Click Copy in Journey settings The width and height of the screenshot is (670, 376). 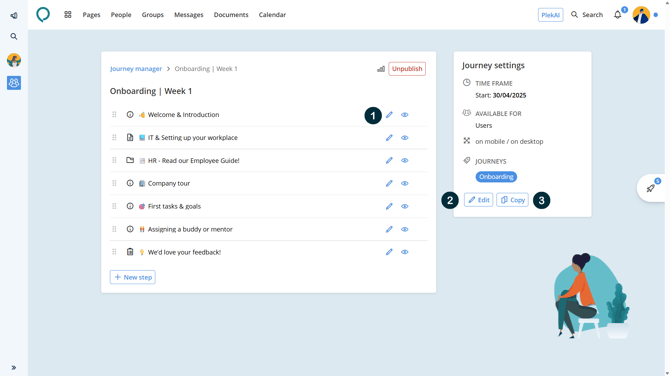(512, 200)
